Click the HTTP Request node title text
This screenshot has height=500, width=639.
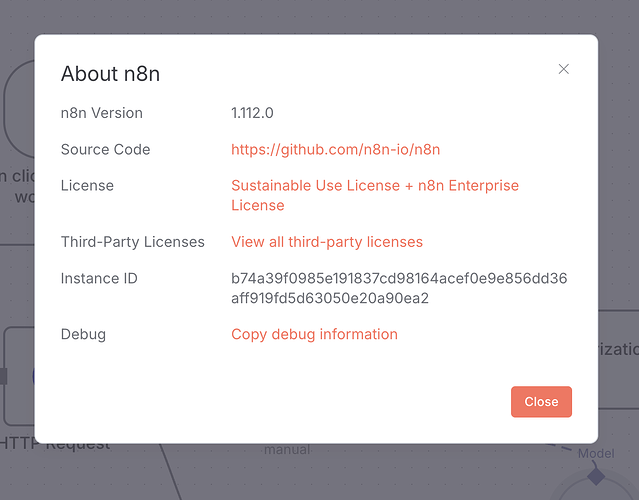tap(55, 444)
